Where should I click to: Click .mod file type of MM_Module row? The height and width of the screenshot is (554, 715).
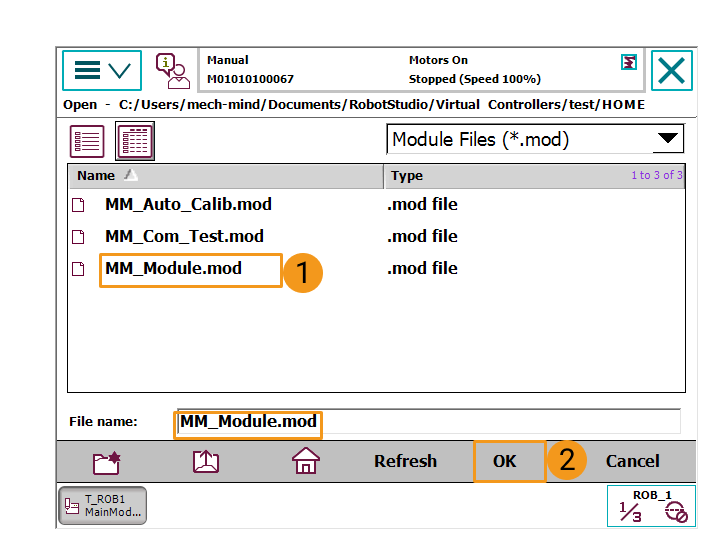tap(422, 268)
